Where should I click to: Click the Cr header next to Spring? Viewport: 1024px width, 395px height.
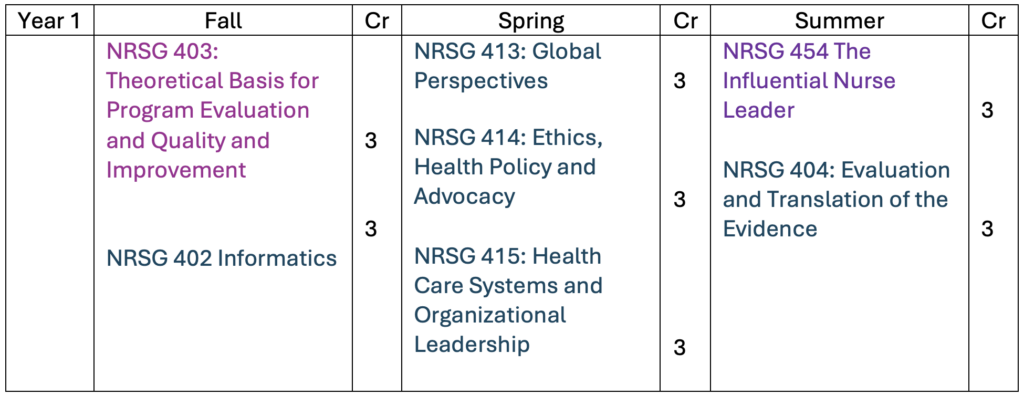(685, 22)
